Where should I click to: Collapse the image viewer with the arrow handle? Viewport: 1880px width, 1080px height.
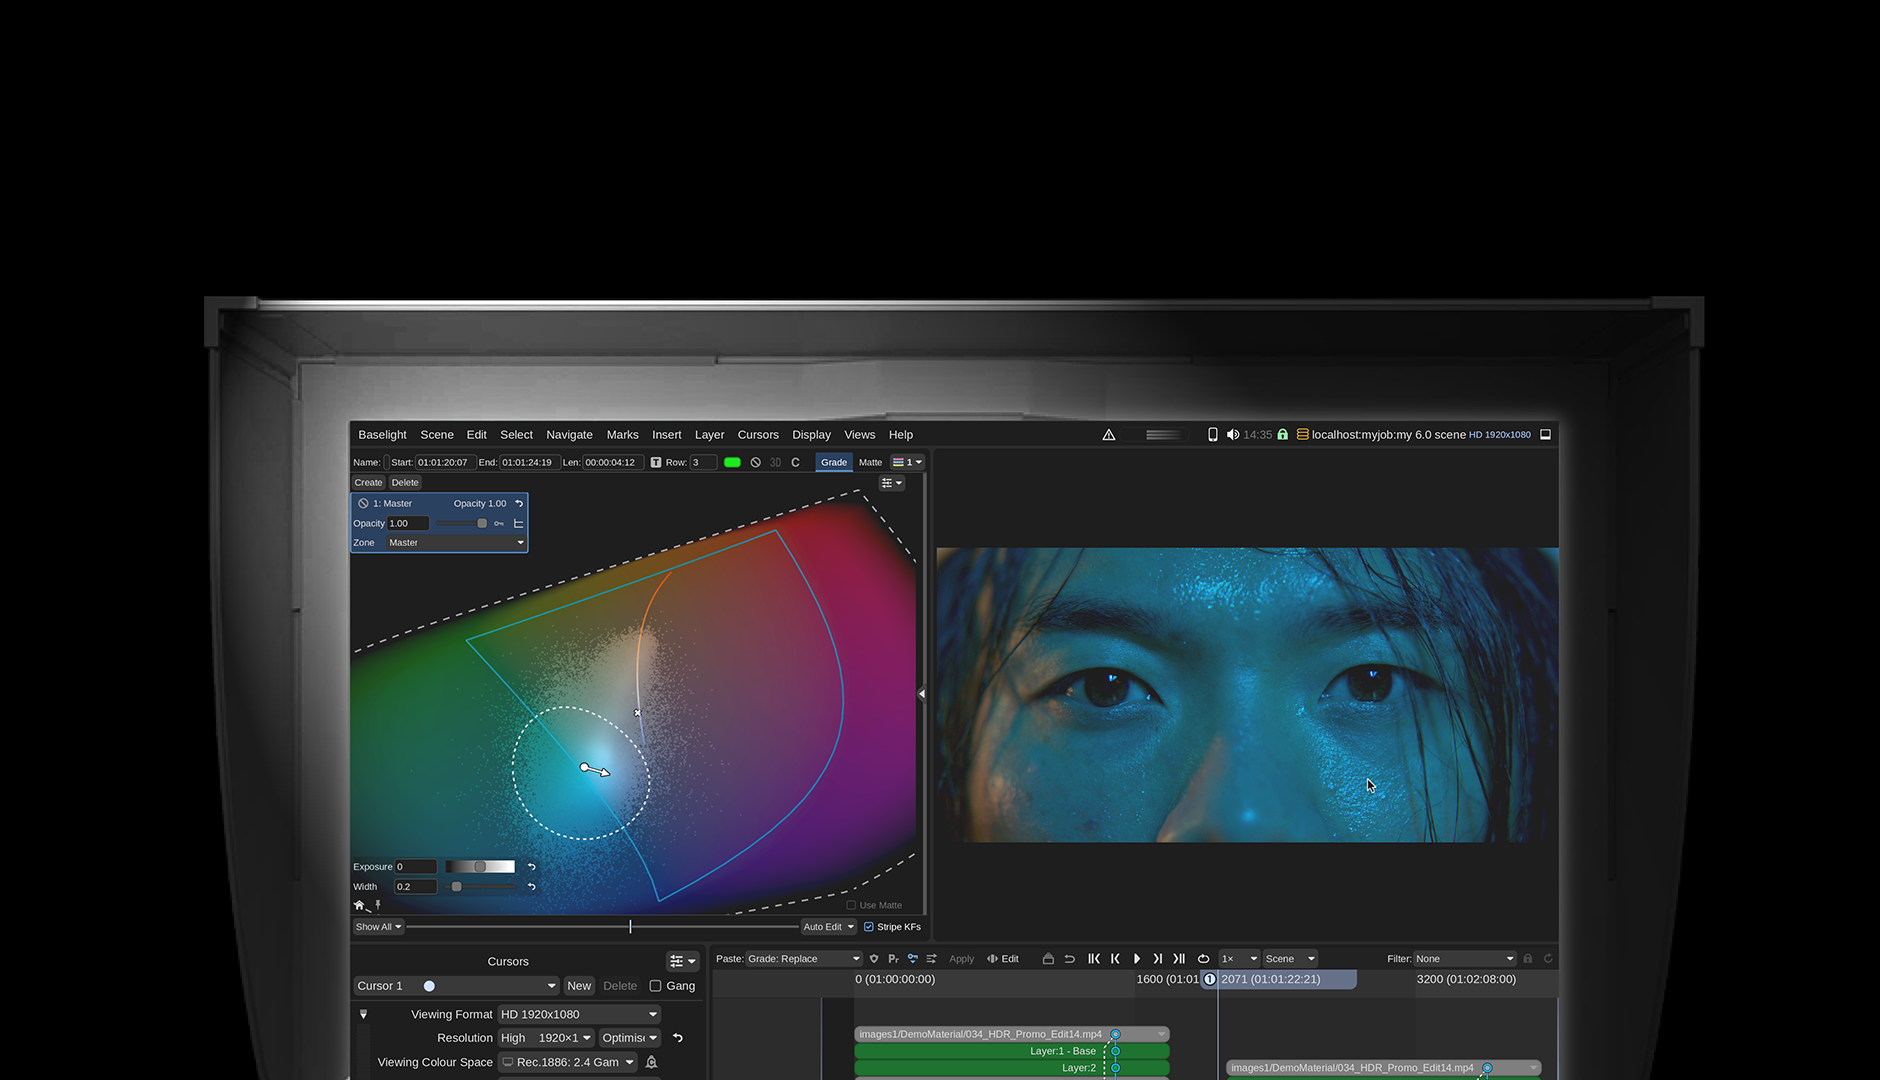(921, 693)
